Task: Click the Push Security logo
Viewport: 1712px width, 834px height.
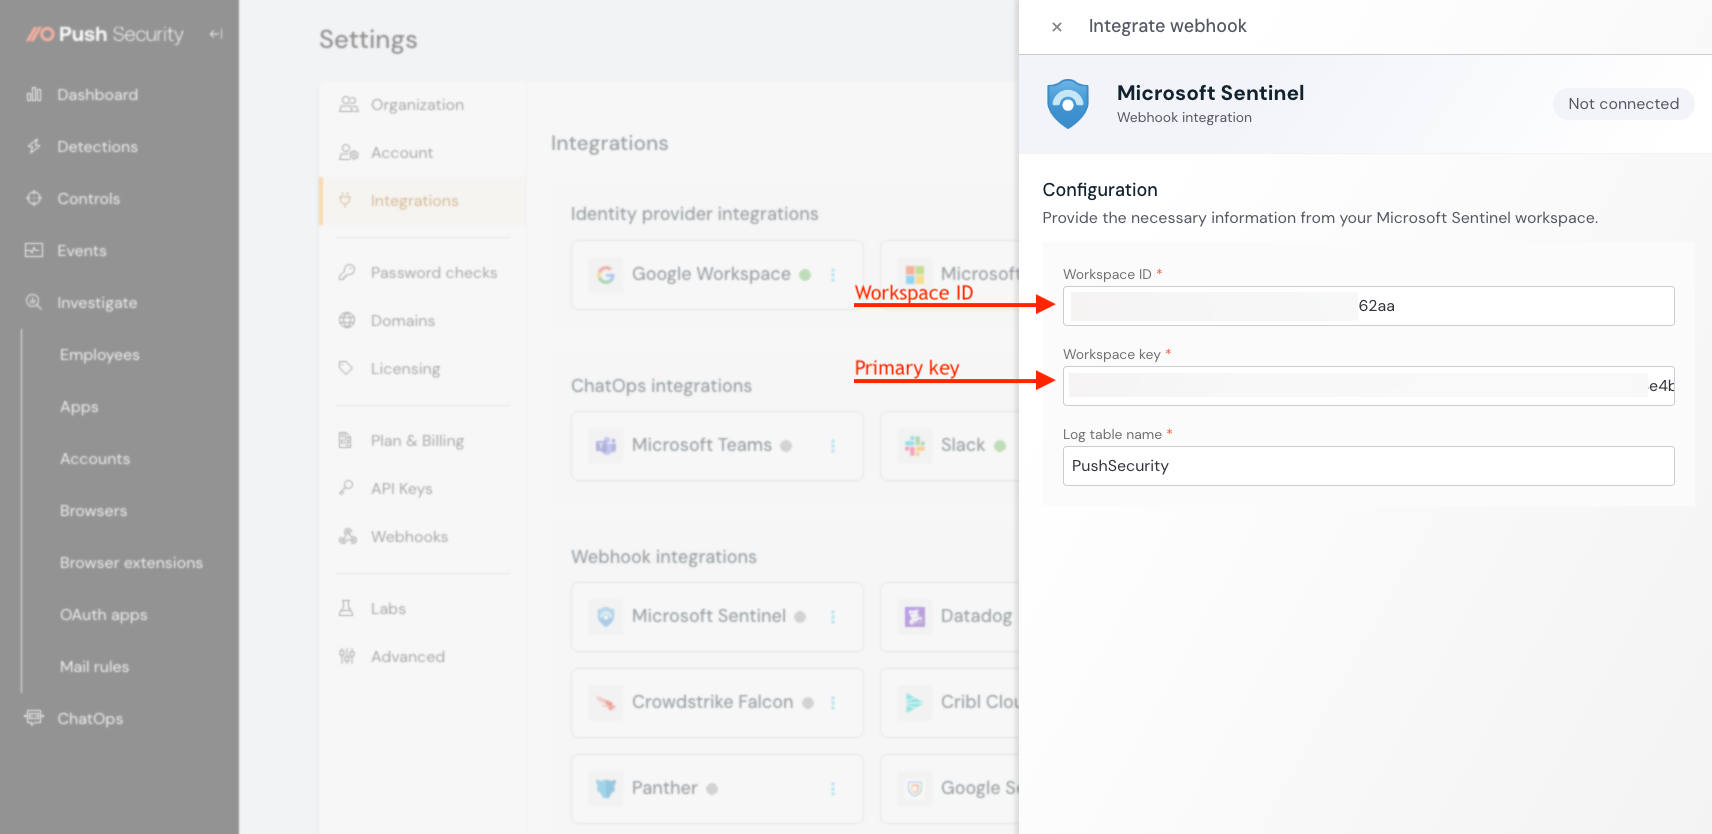Action: pos(105,34)
